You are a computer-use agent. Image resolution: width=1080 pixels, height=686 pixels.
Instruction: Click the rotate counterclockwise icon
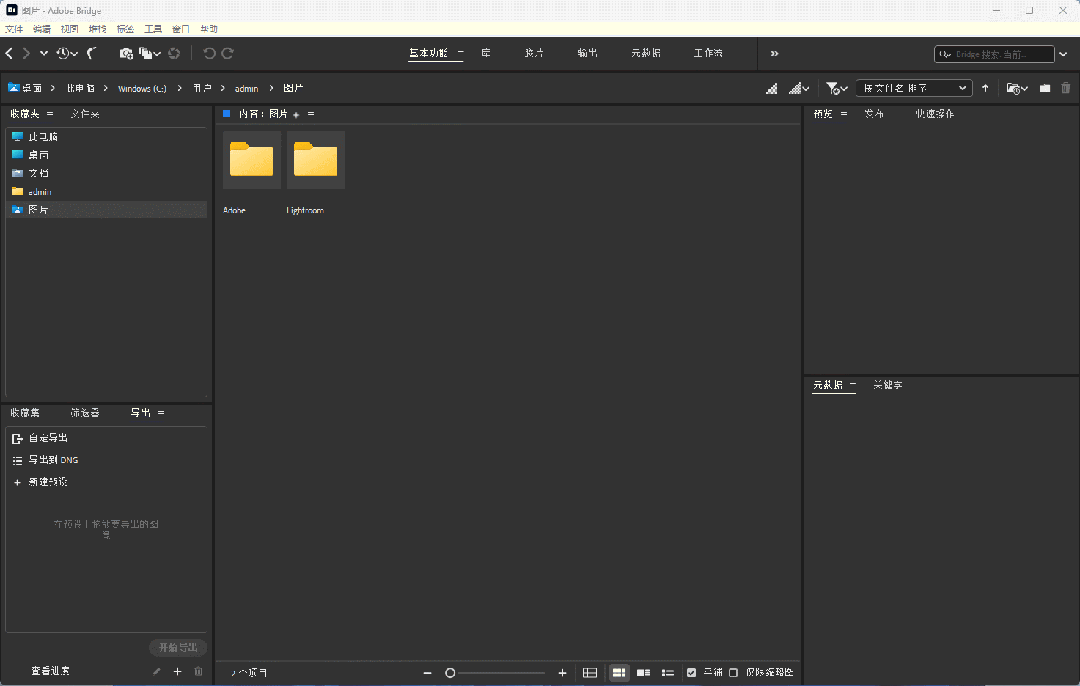coord(210,52)
